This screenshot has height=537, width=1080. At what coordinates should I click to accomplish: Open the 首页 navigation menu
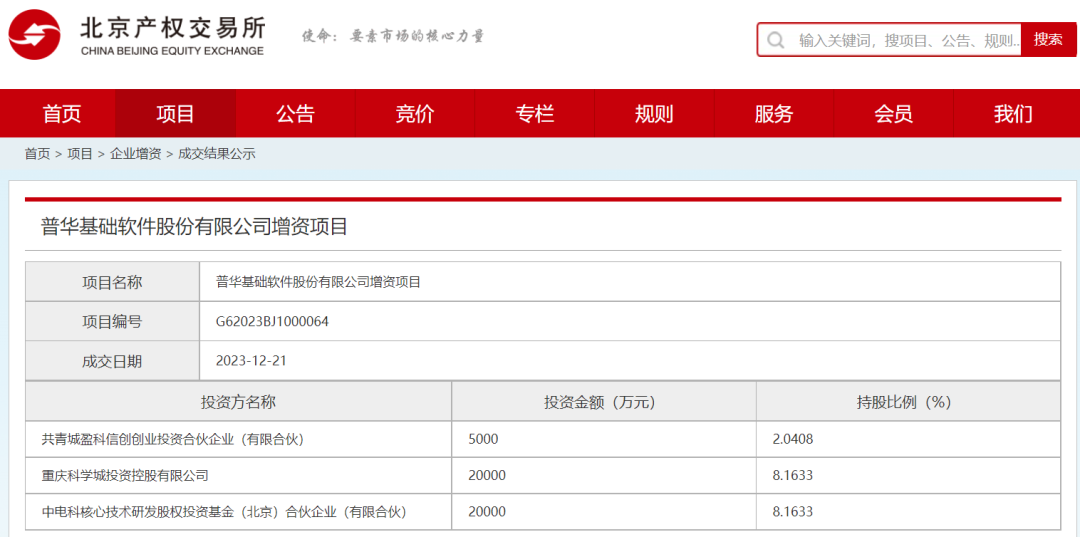pos(62,114)
